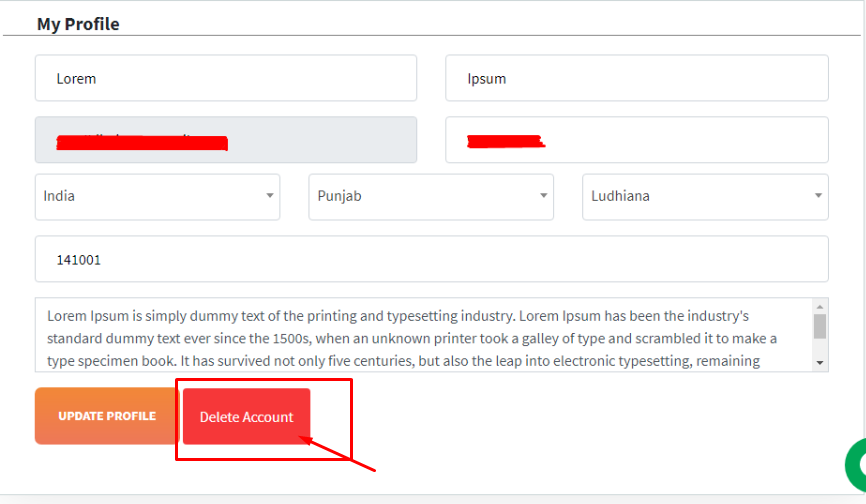Click the UPDATE PROFILE button
The width and height of the screenshot is (866, 504).
[x=107, y=416]
